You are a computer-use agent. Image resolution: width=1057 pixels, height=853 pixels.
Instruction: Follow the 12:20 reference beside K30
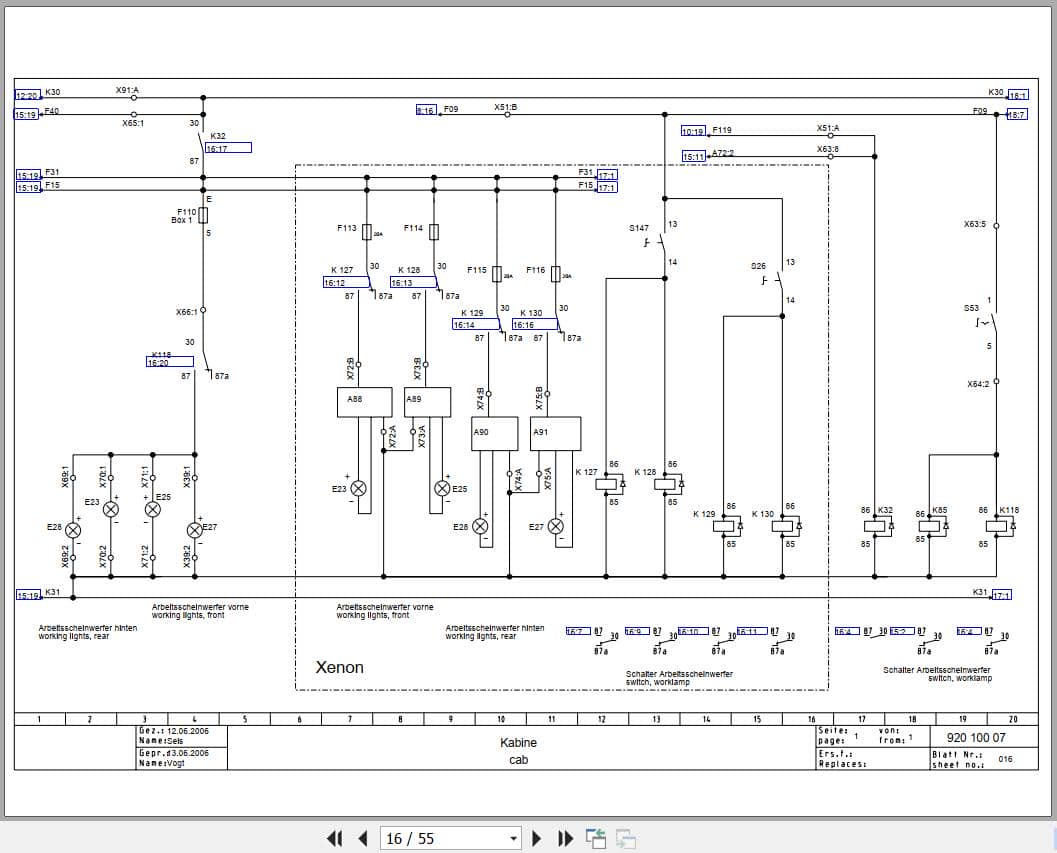pyautogui.click(x=28, y=95)
